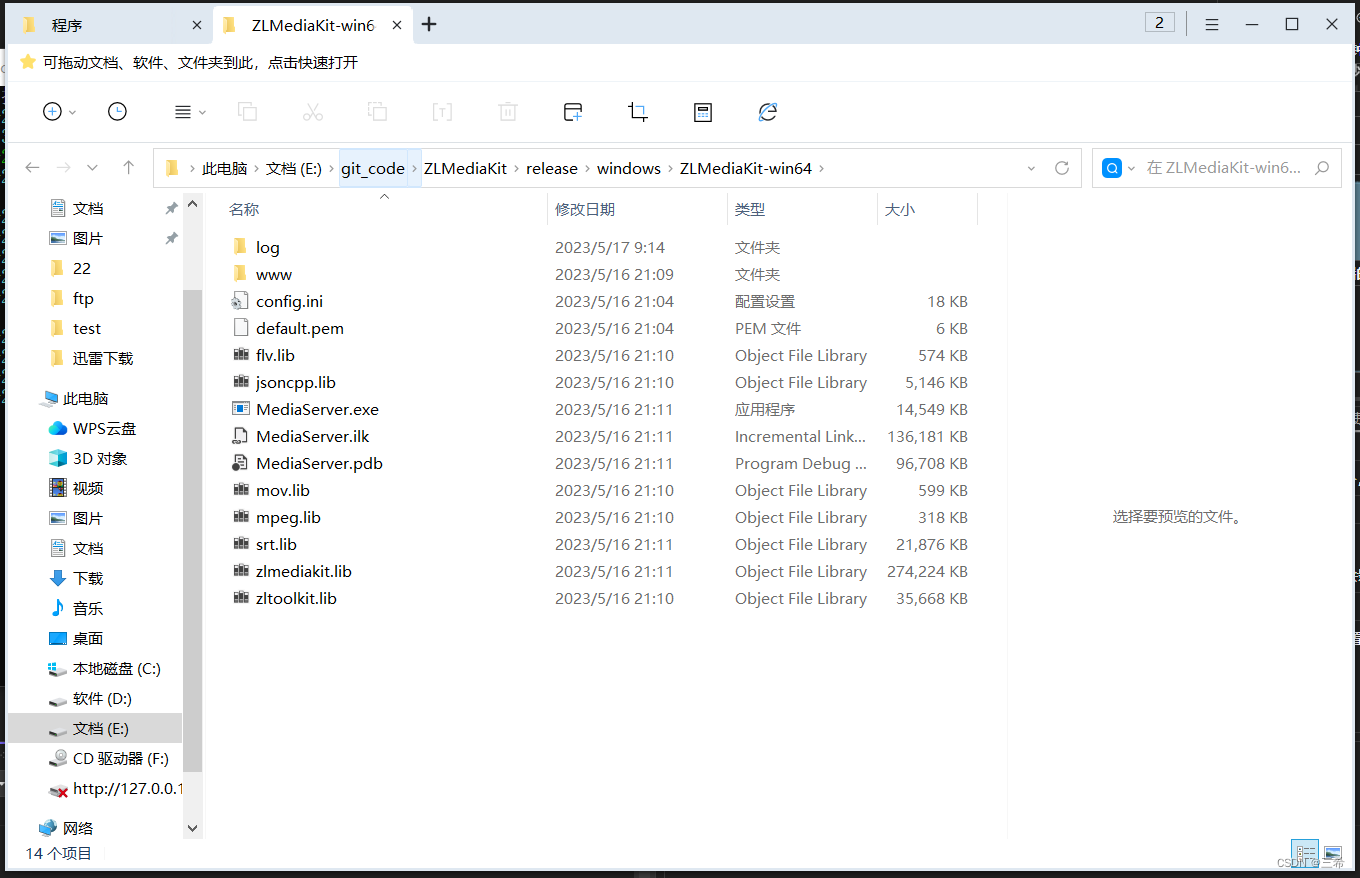Image resolution: width=1360 pixels, height=878 pixels.
Task: Select MediaServer.pdb file
Action: (319, 463)
